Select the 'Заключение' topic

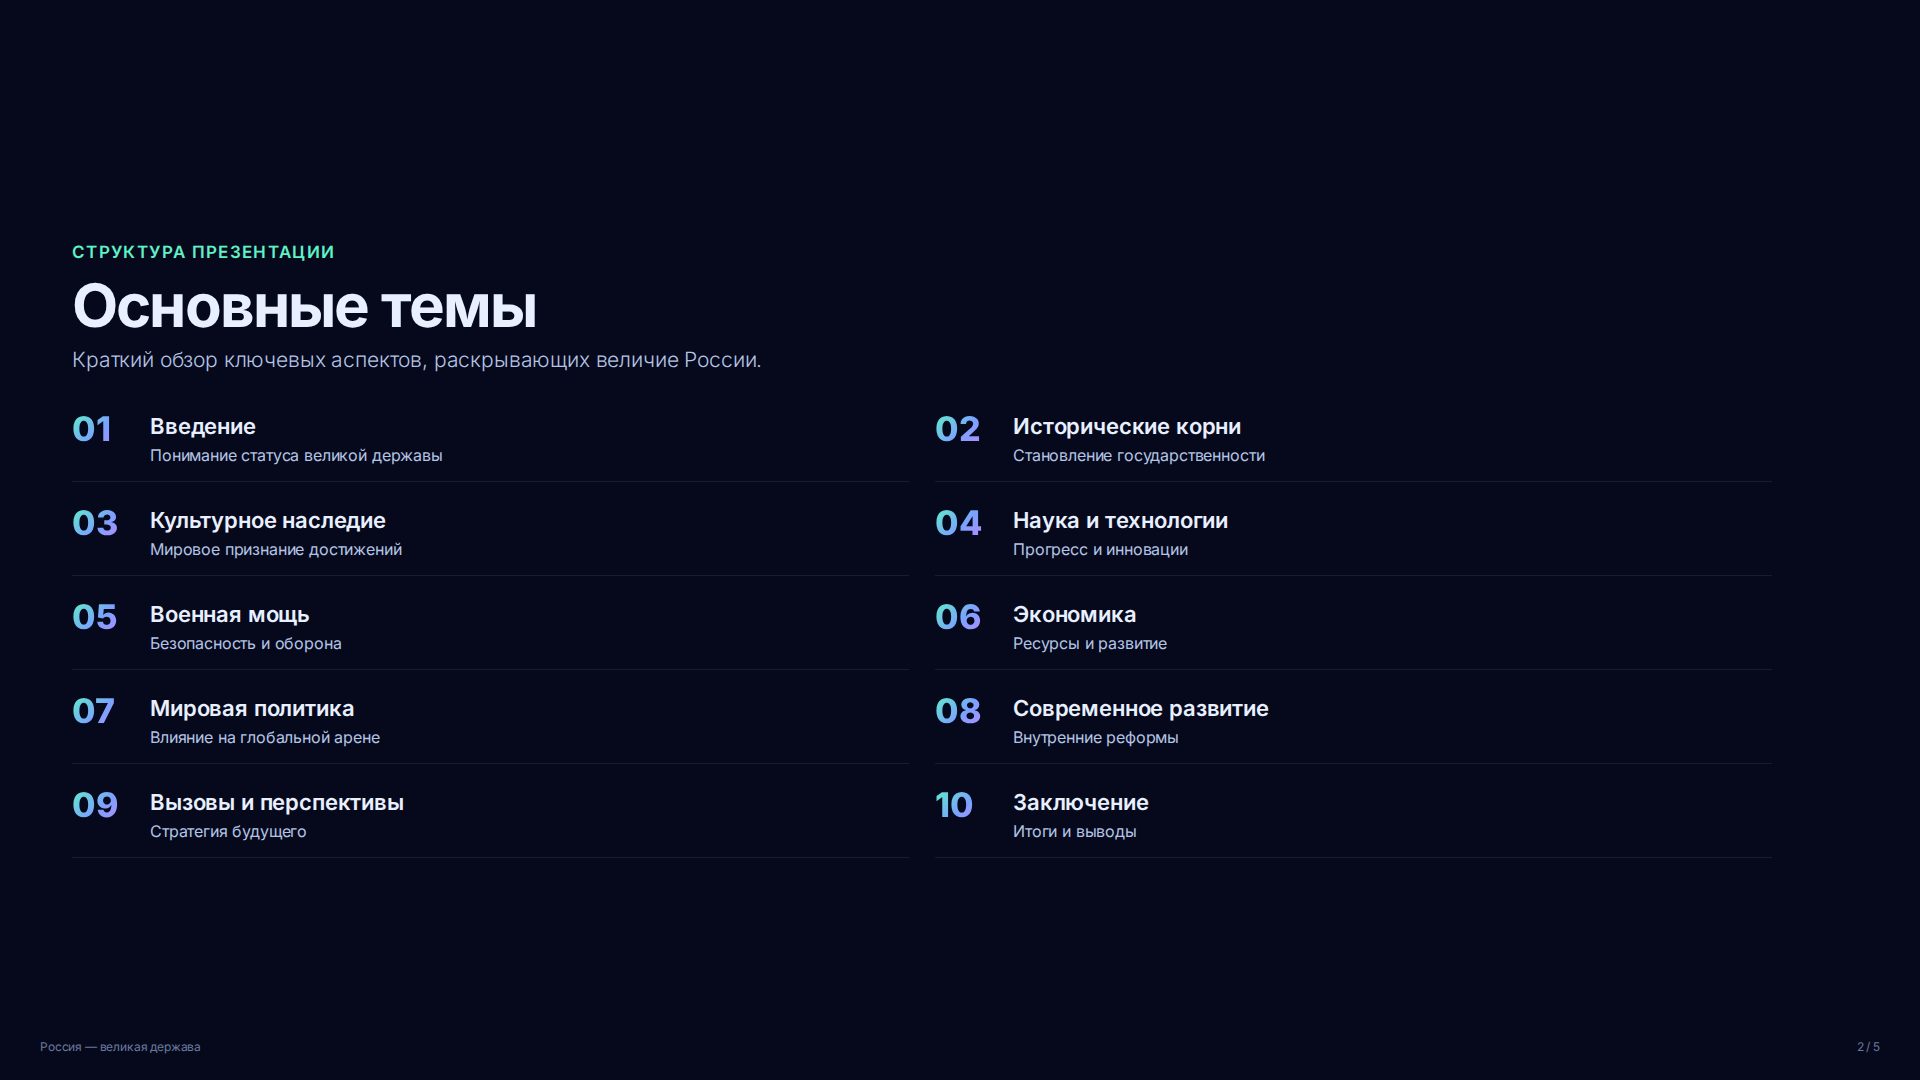pyautogui.click(x=1080, y=803)
